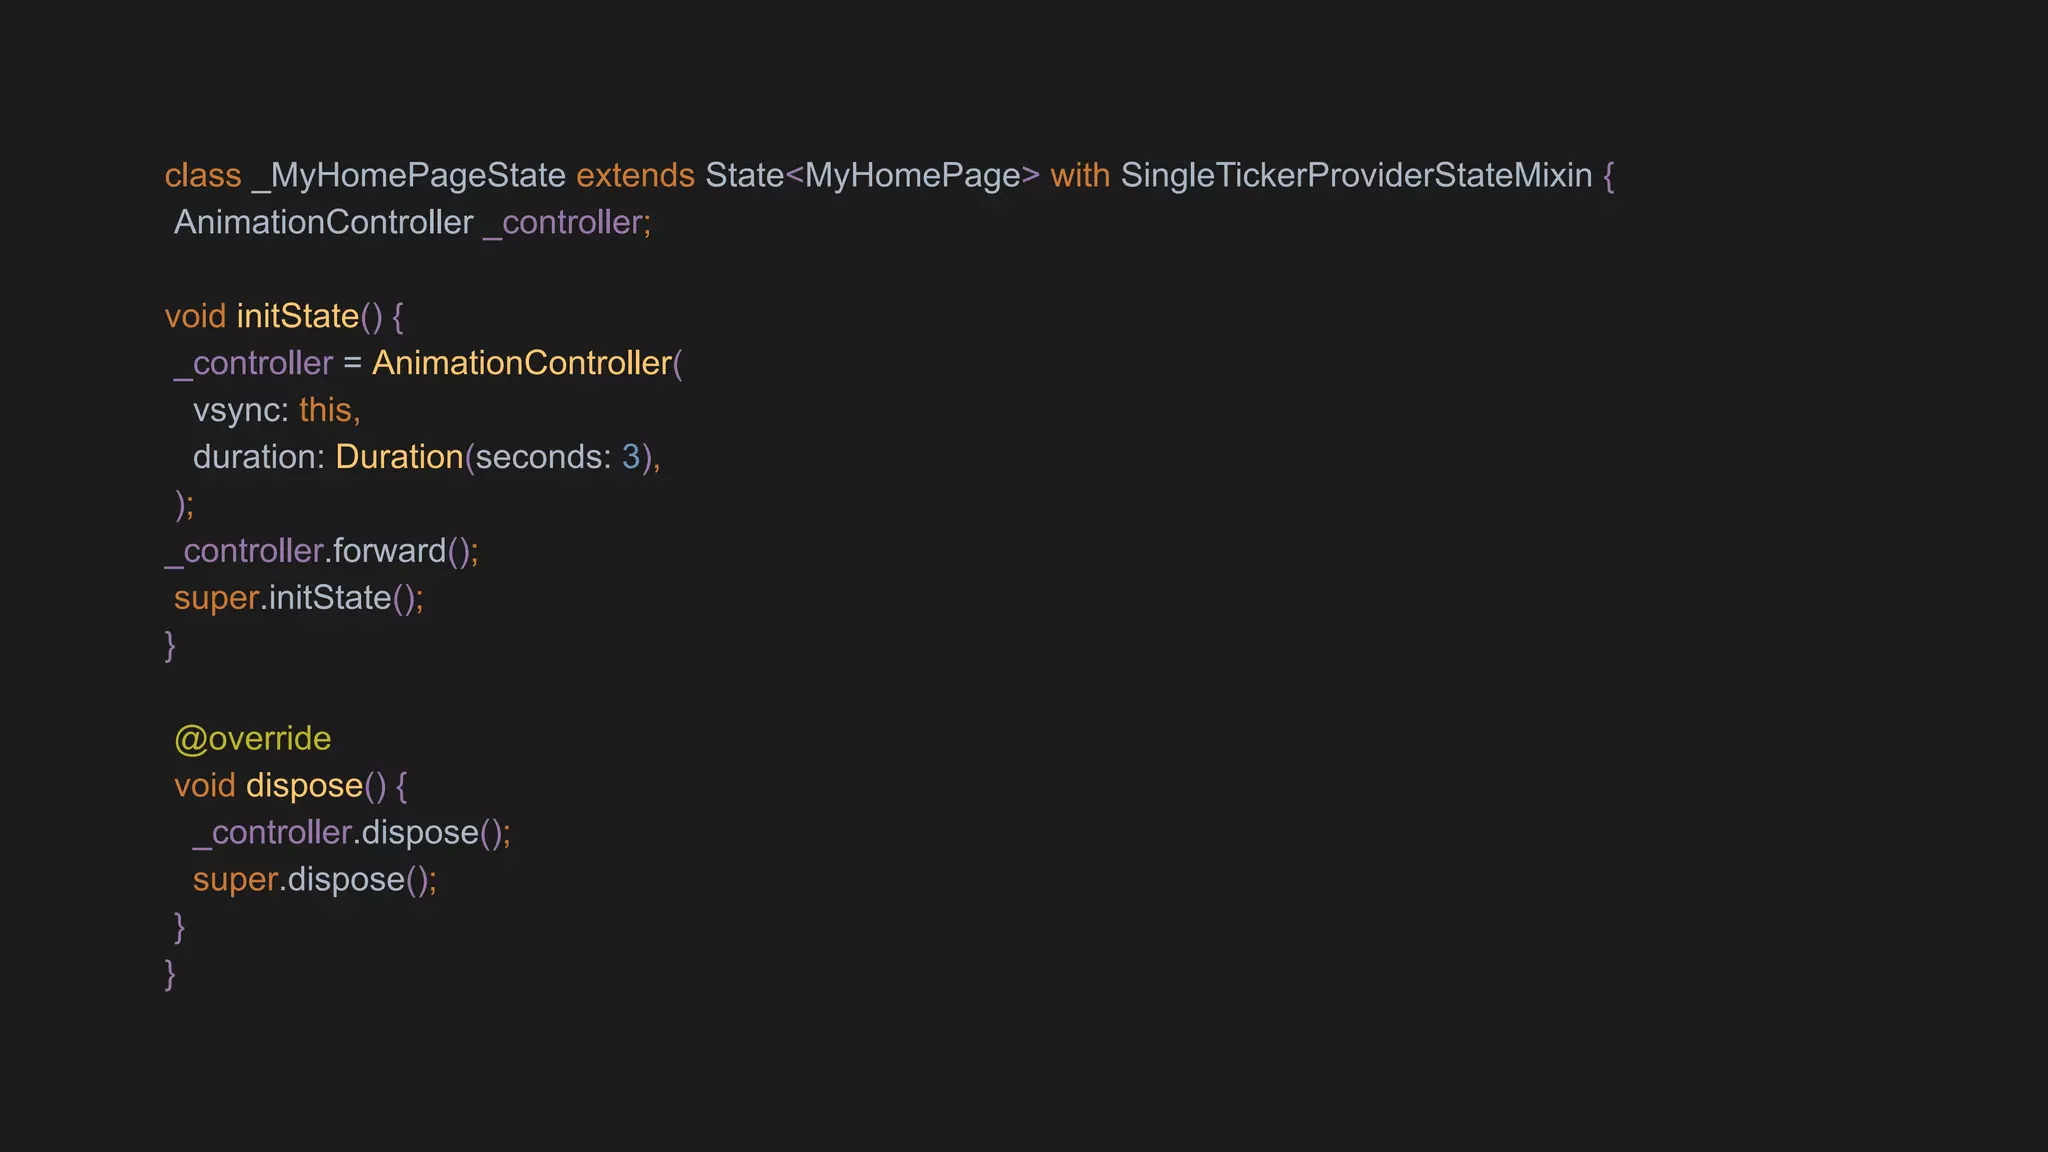Click the number 3 in seconds
The width and height of the screenshot is (2048, 1152).
[x=631, y=457]
